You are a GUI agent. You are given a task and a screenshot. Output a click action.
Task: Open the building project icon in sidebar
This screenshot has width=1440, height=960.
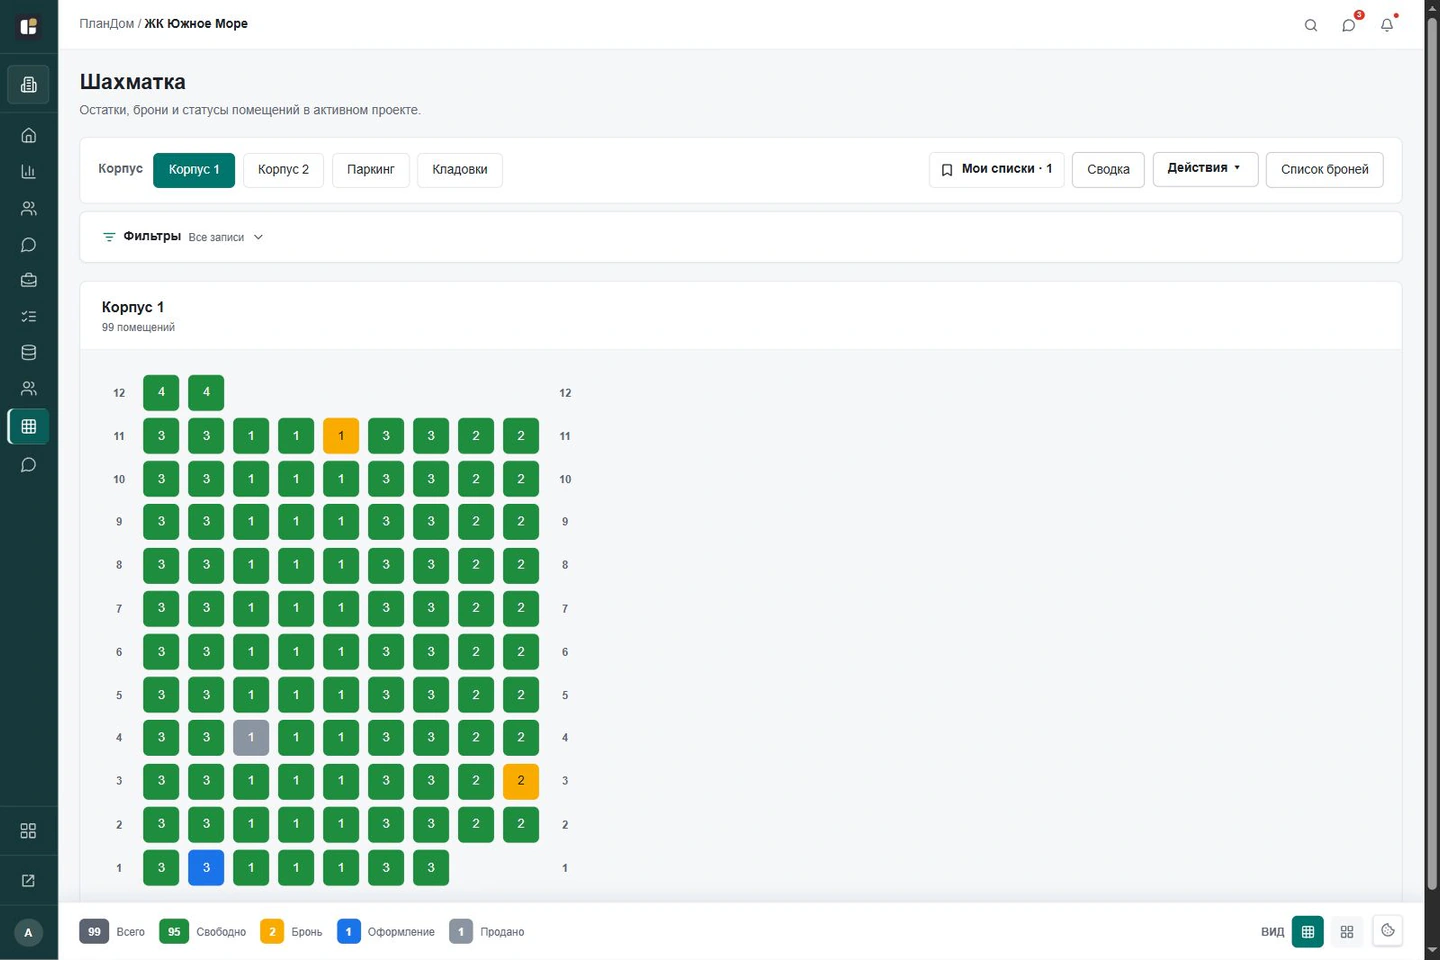pyautogui.click(x=28, y=85)
